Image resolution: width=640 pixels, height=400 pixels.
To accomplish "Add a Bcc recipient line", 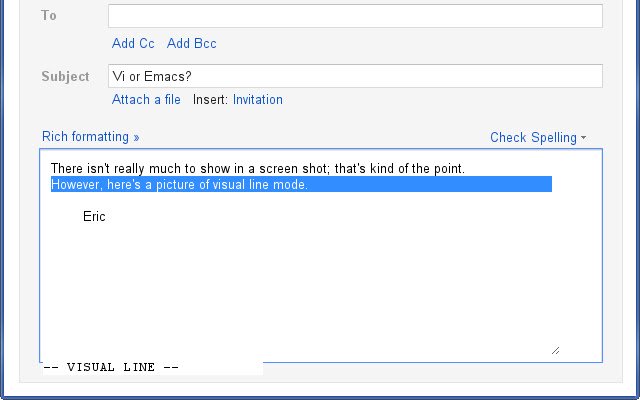I will point(191,43).
